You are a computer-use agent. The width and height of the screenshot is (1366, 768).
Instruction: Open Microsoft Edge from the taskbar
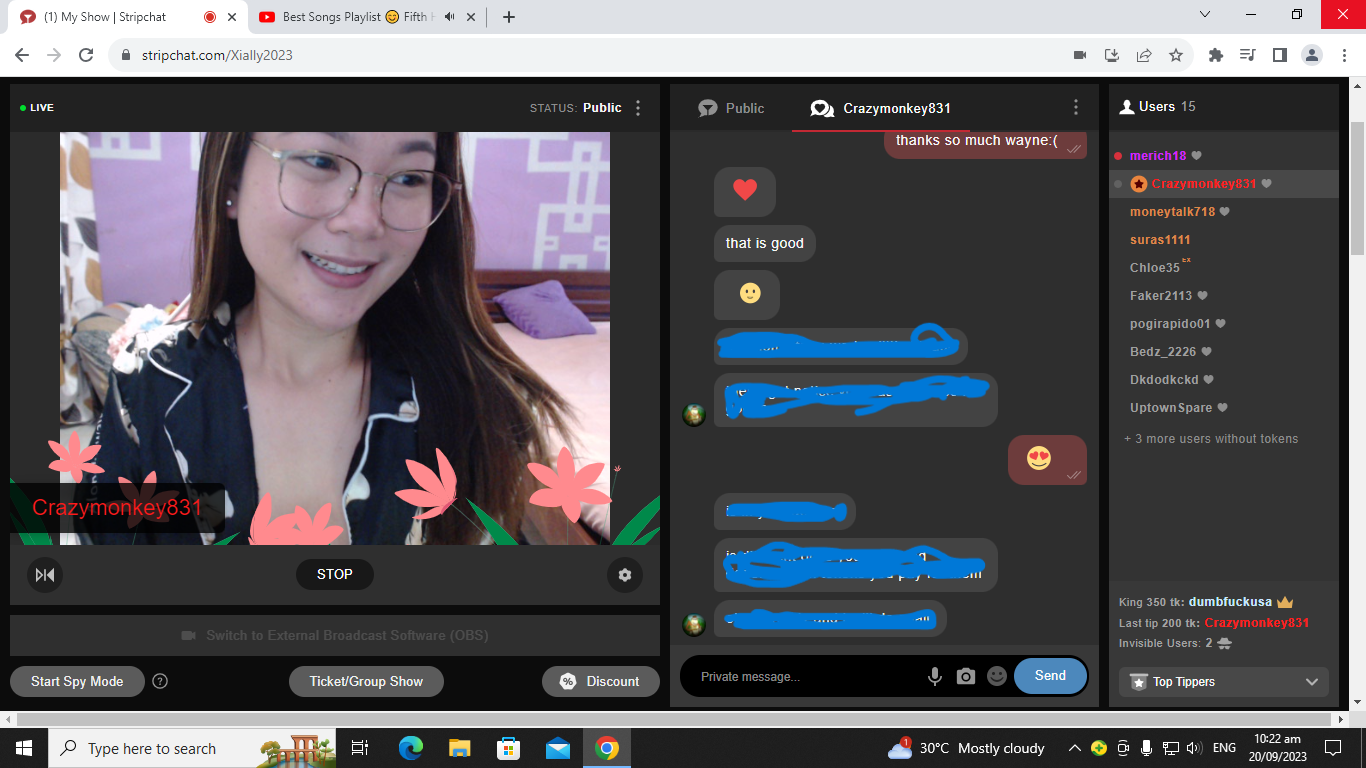point(411,748)
